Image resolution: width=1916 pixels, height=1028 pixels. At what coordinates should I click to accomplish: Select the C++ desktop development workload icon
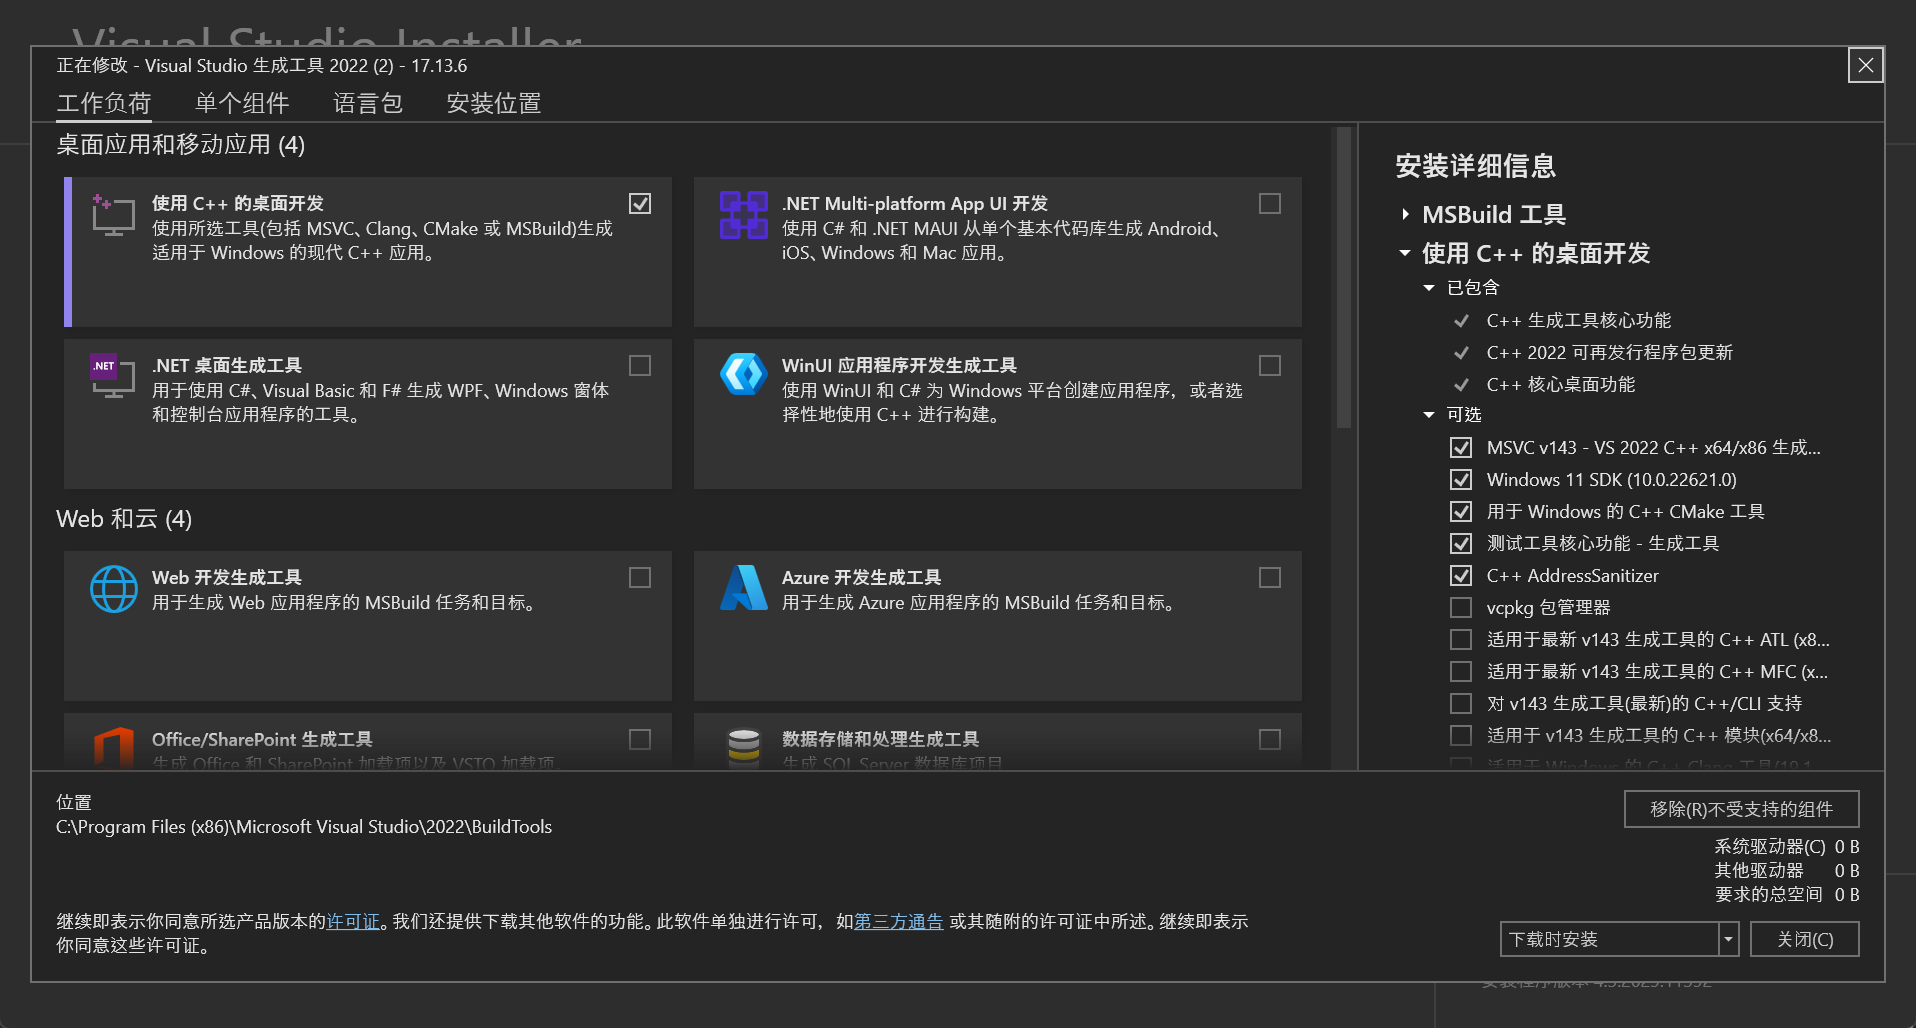coord(113,215)
